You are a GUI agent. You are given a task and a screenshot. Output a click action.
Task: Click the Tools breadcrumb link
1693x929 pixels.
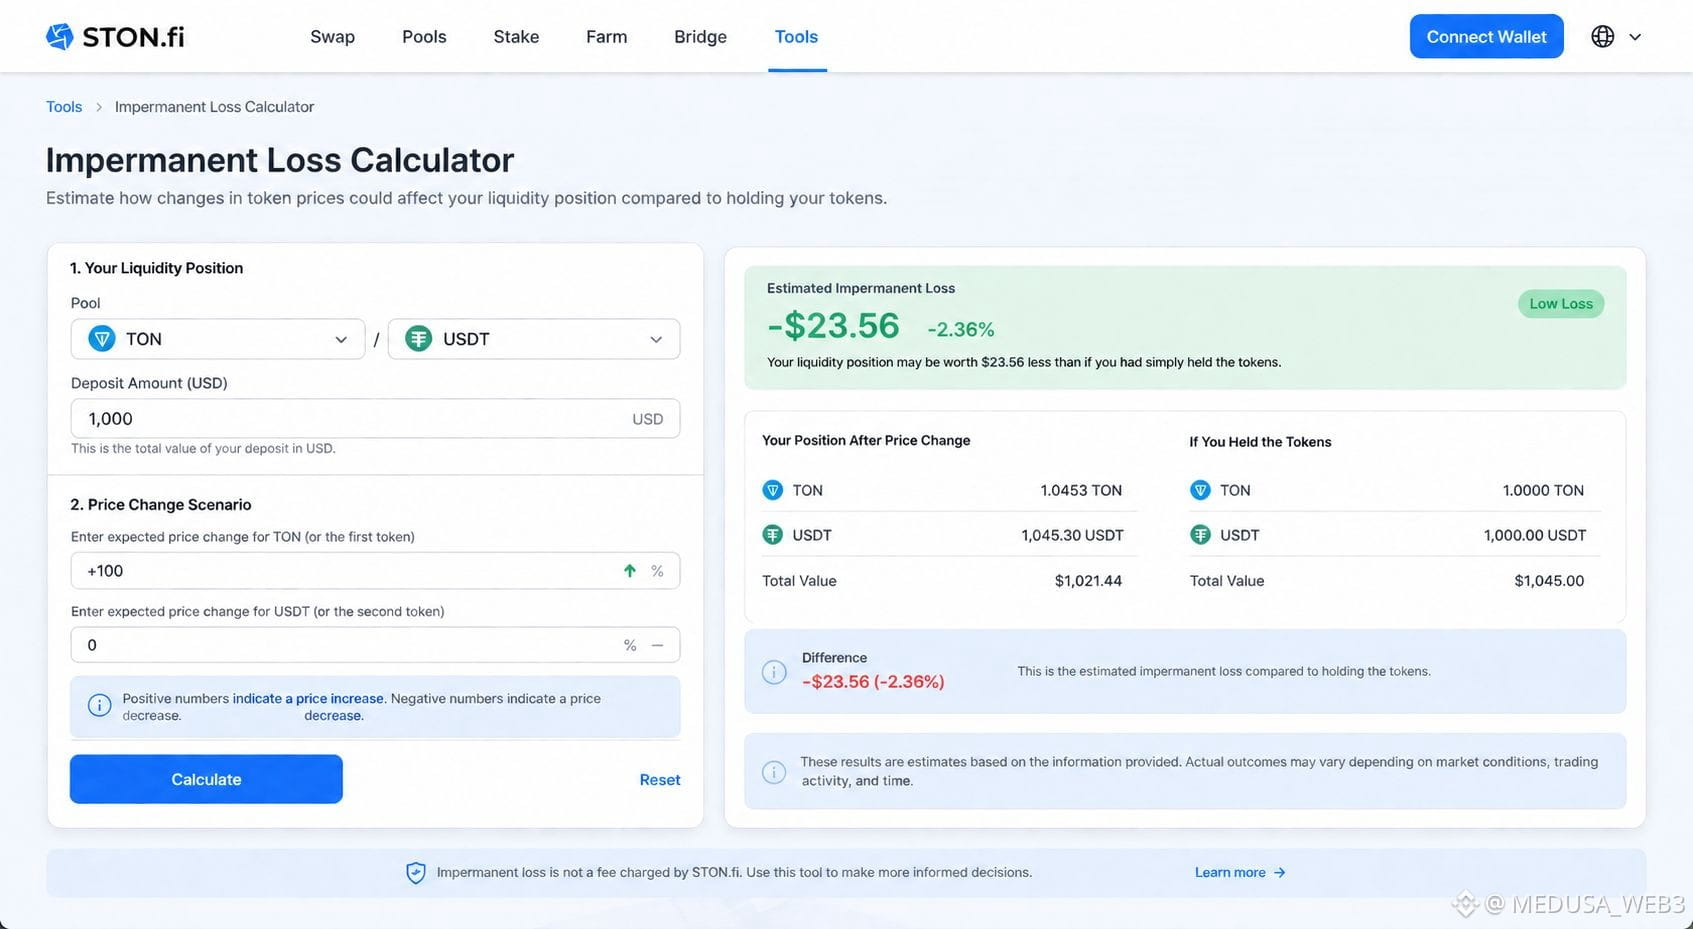click(x=64, y=107)
